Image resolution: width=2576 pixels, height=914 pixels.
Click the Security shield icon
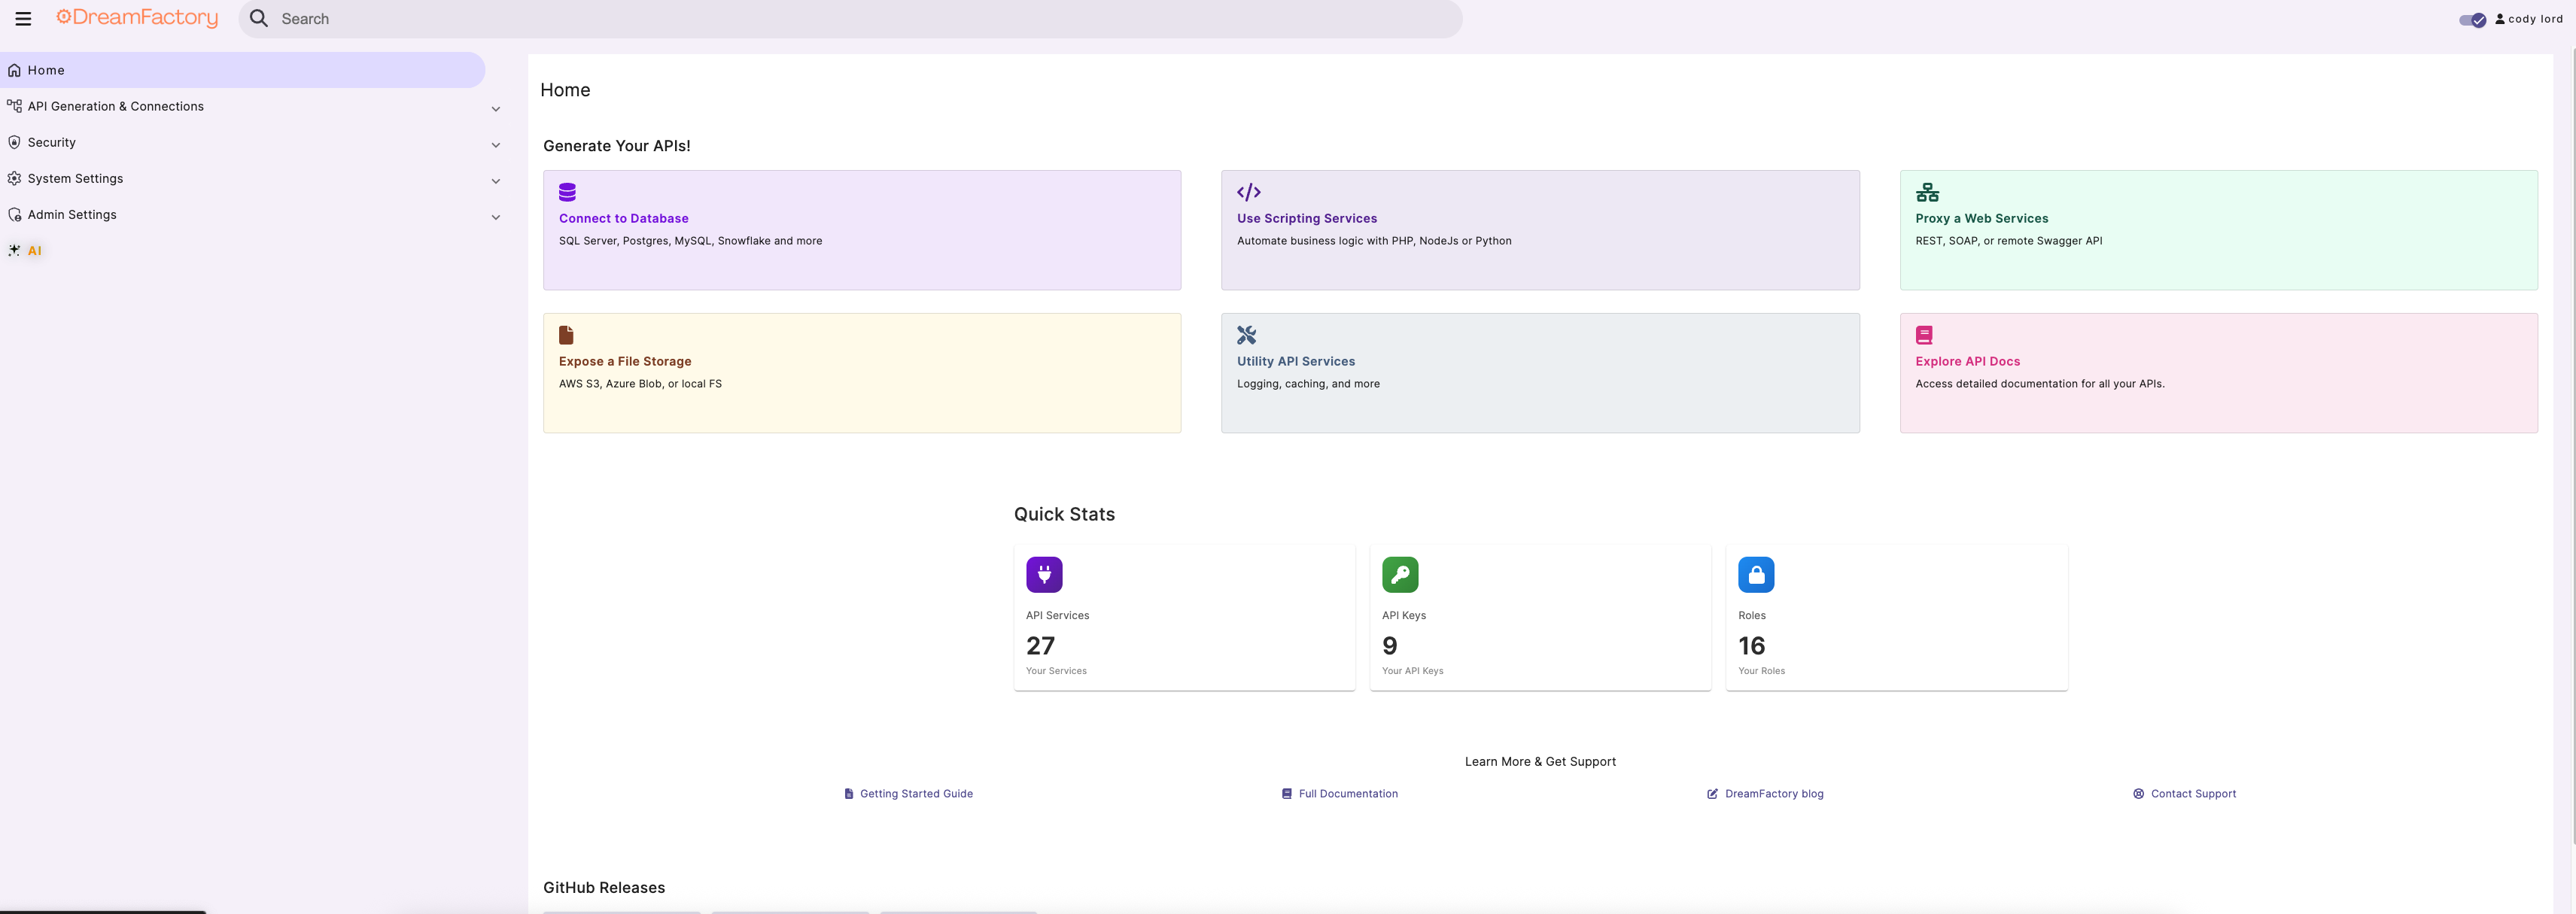coord(14,142)
